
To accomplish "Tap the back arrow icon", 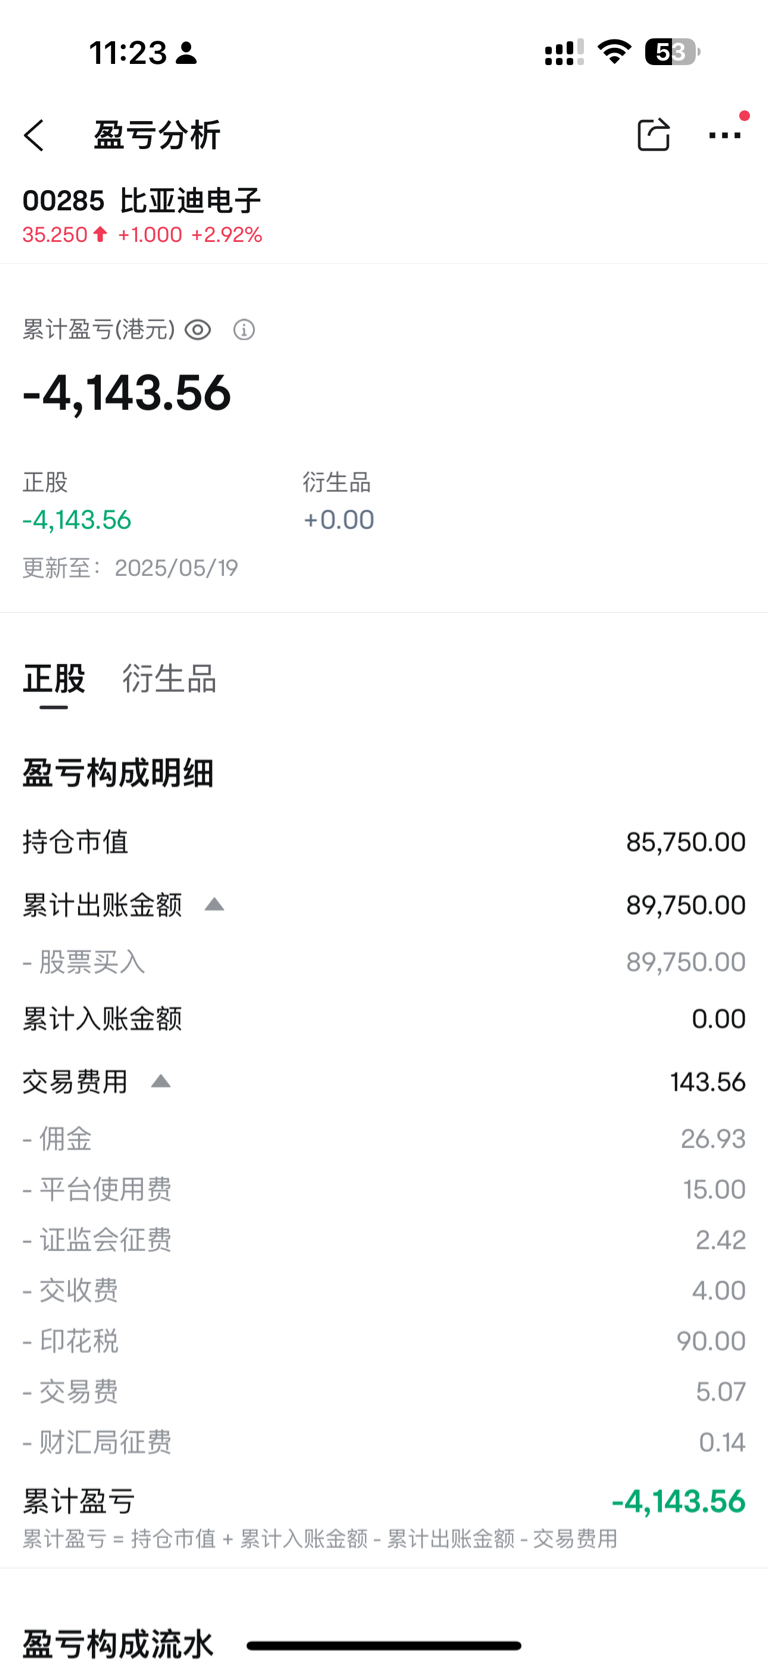I will [35, 135].
